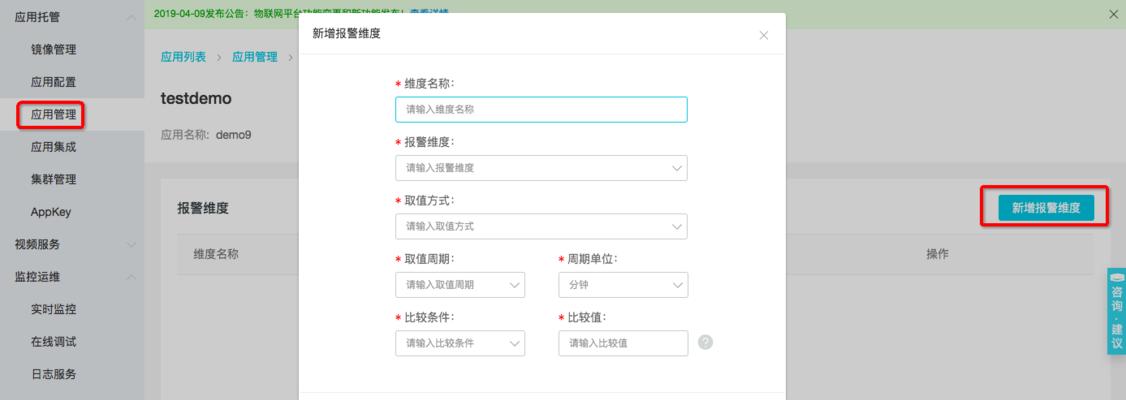Collapse the 应用托管 sidebar section
The image size is (1126, 400).
(131, 17)
